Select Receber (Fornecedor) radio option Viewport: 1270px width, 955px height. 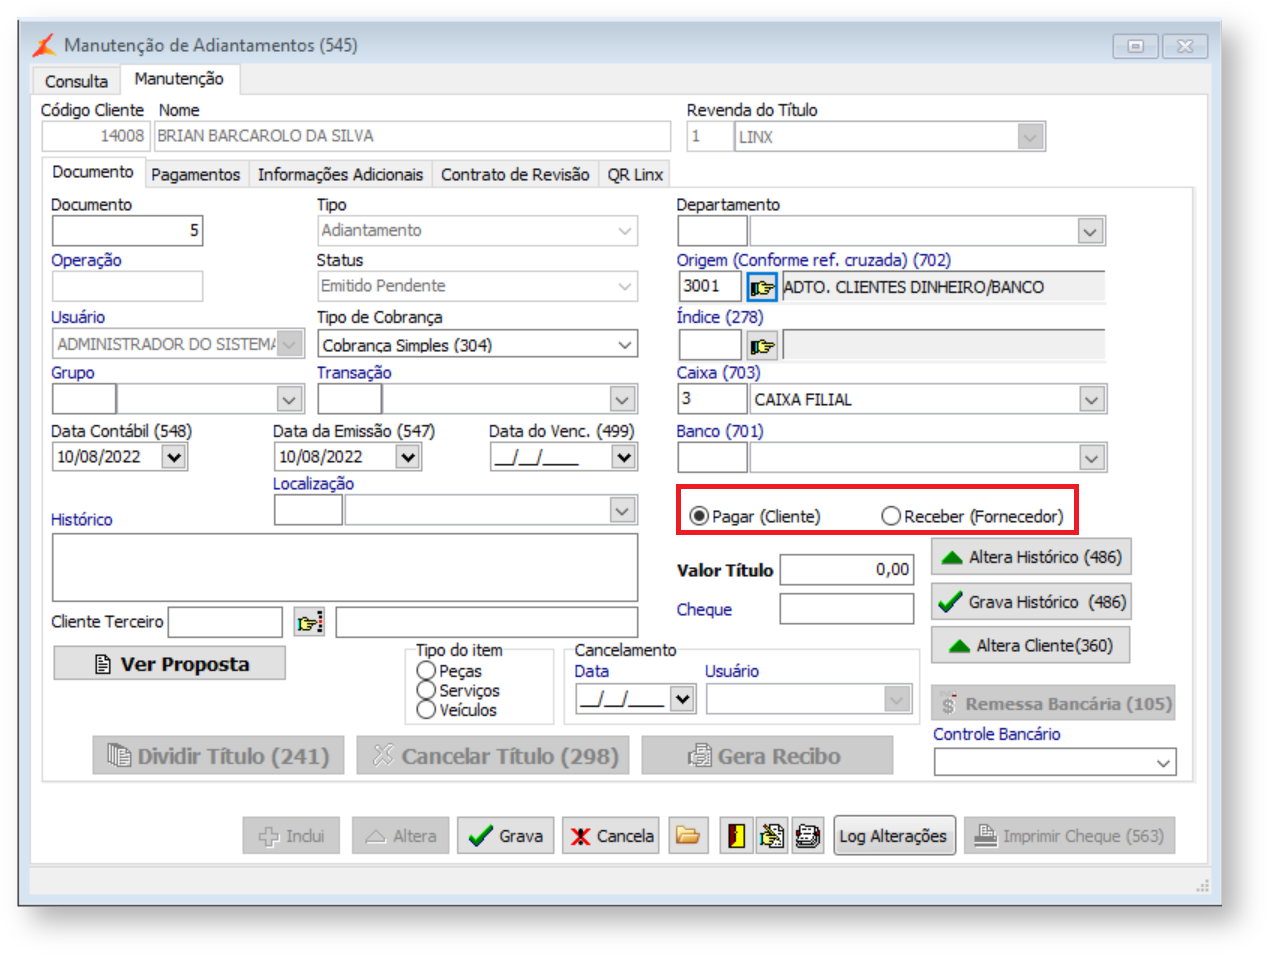(x=972, y=516)
